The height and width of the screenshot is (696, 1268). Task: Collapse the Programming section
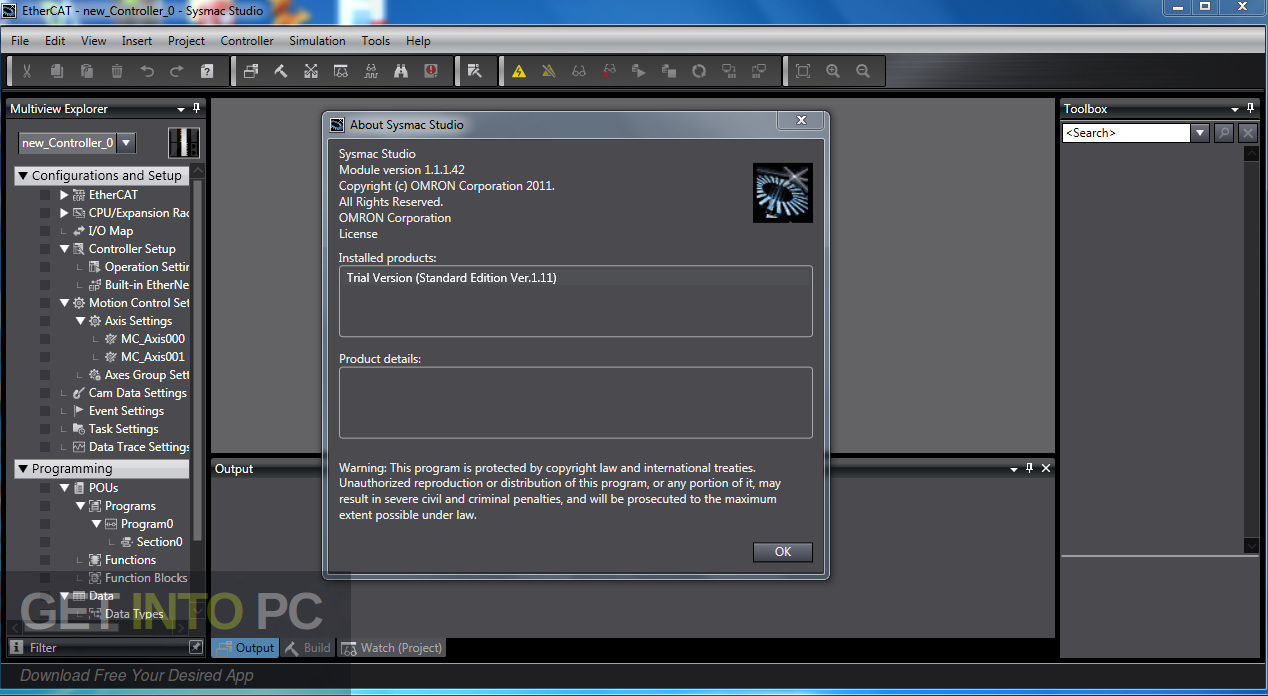point(23,468)
